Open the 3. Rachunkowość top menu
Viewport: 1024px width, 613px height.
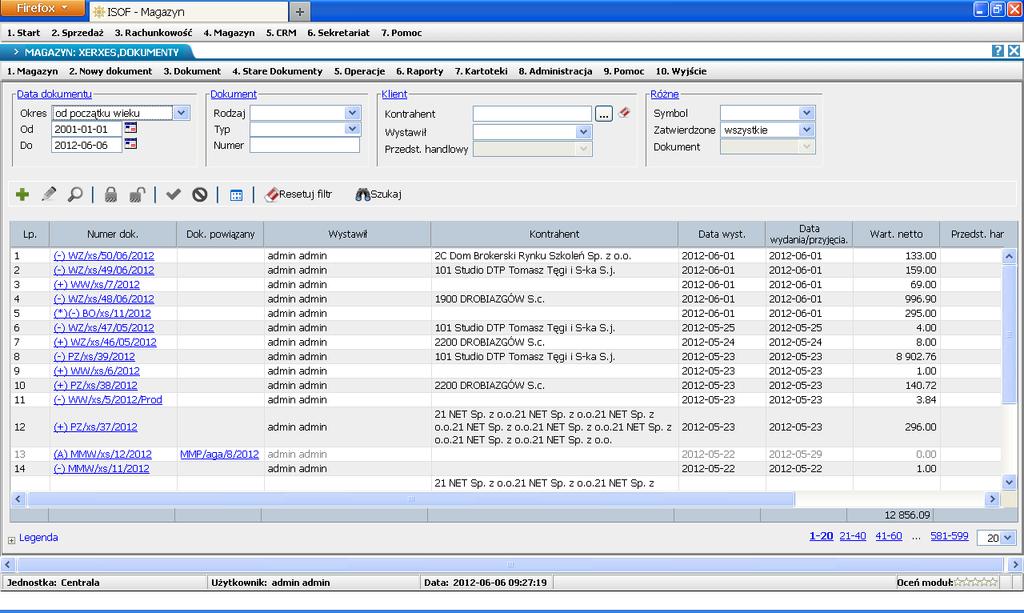tap(153, 33)
